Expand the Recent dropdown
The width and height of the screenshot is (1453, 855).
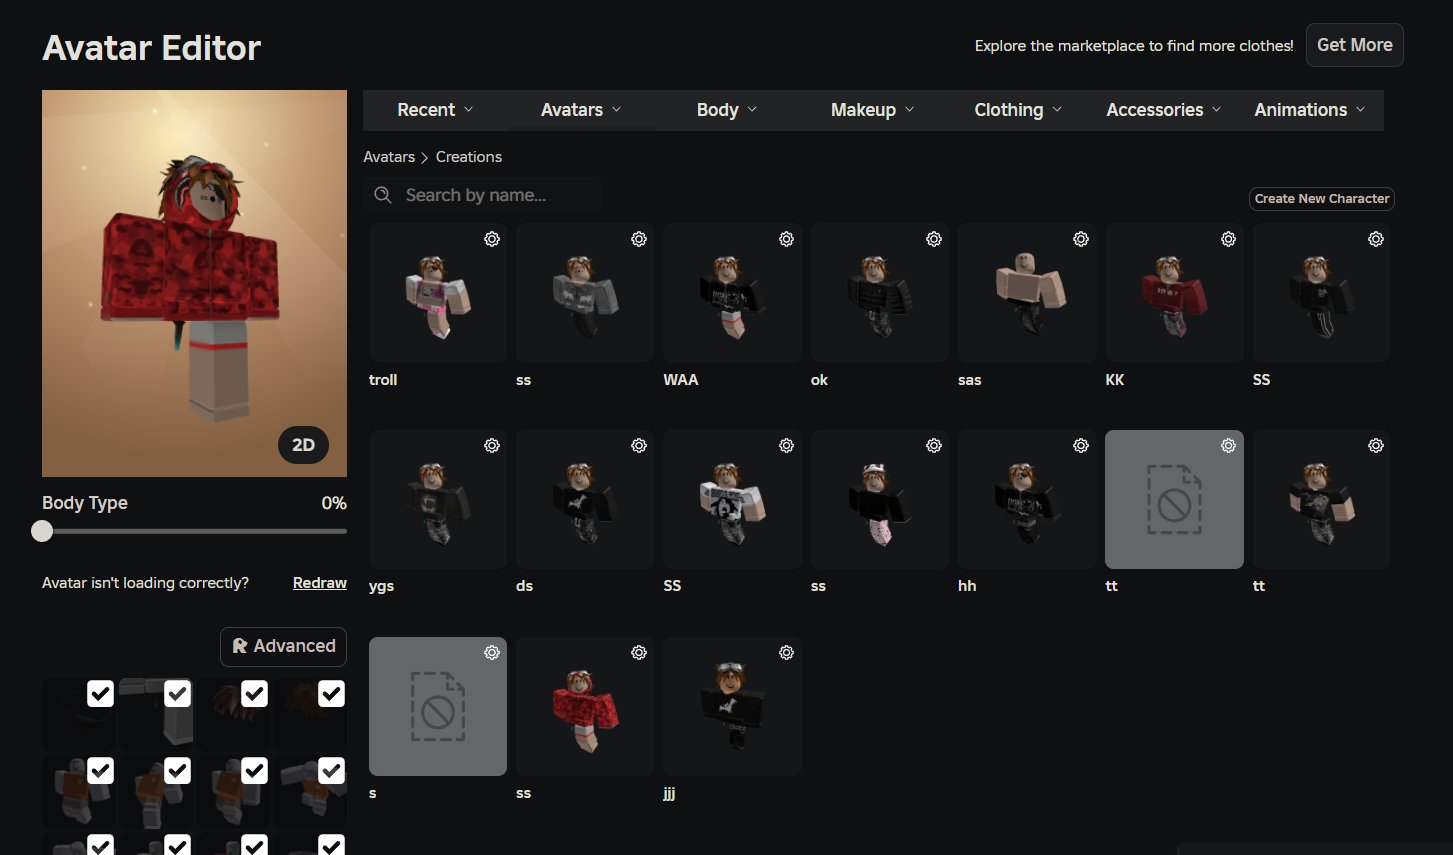435,110
